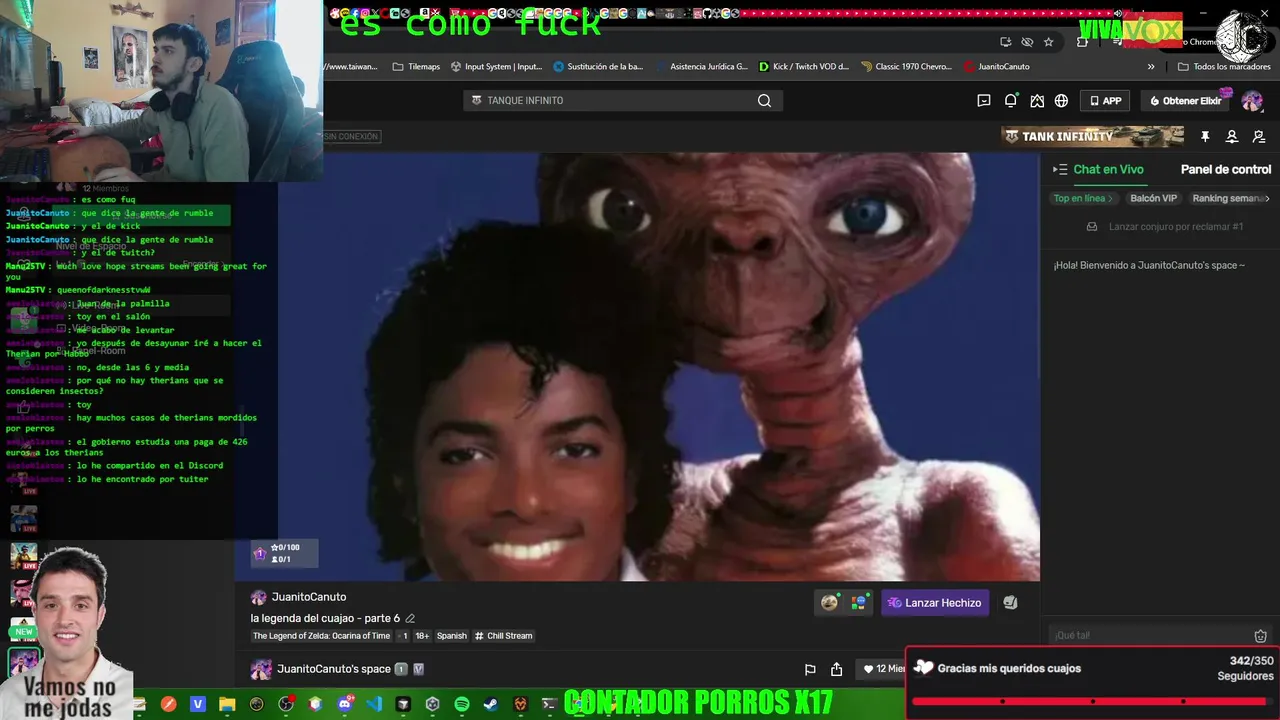1280x720 pixels.
Task: Open the chat settings icon by input
Action: [1260, 636]
